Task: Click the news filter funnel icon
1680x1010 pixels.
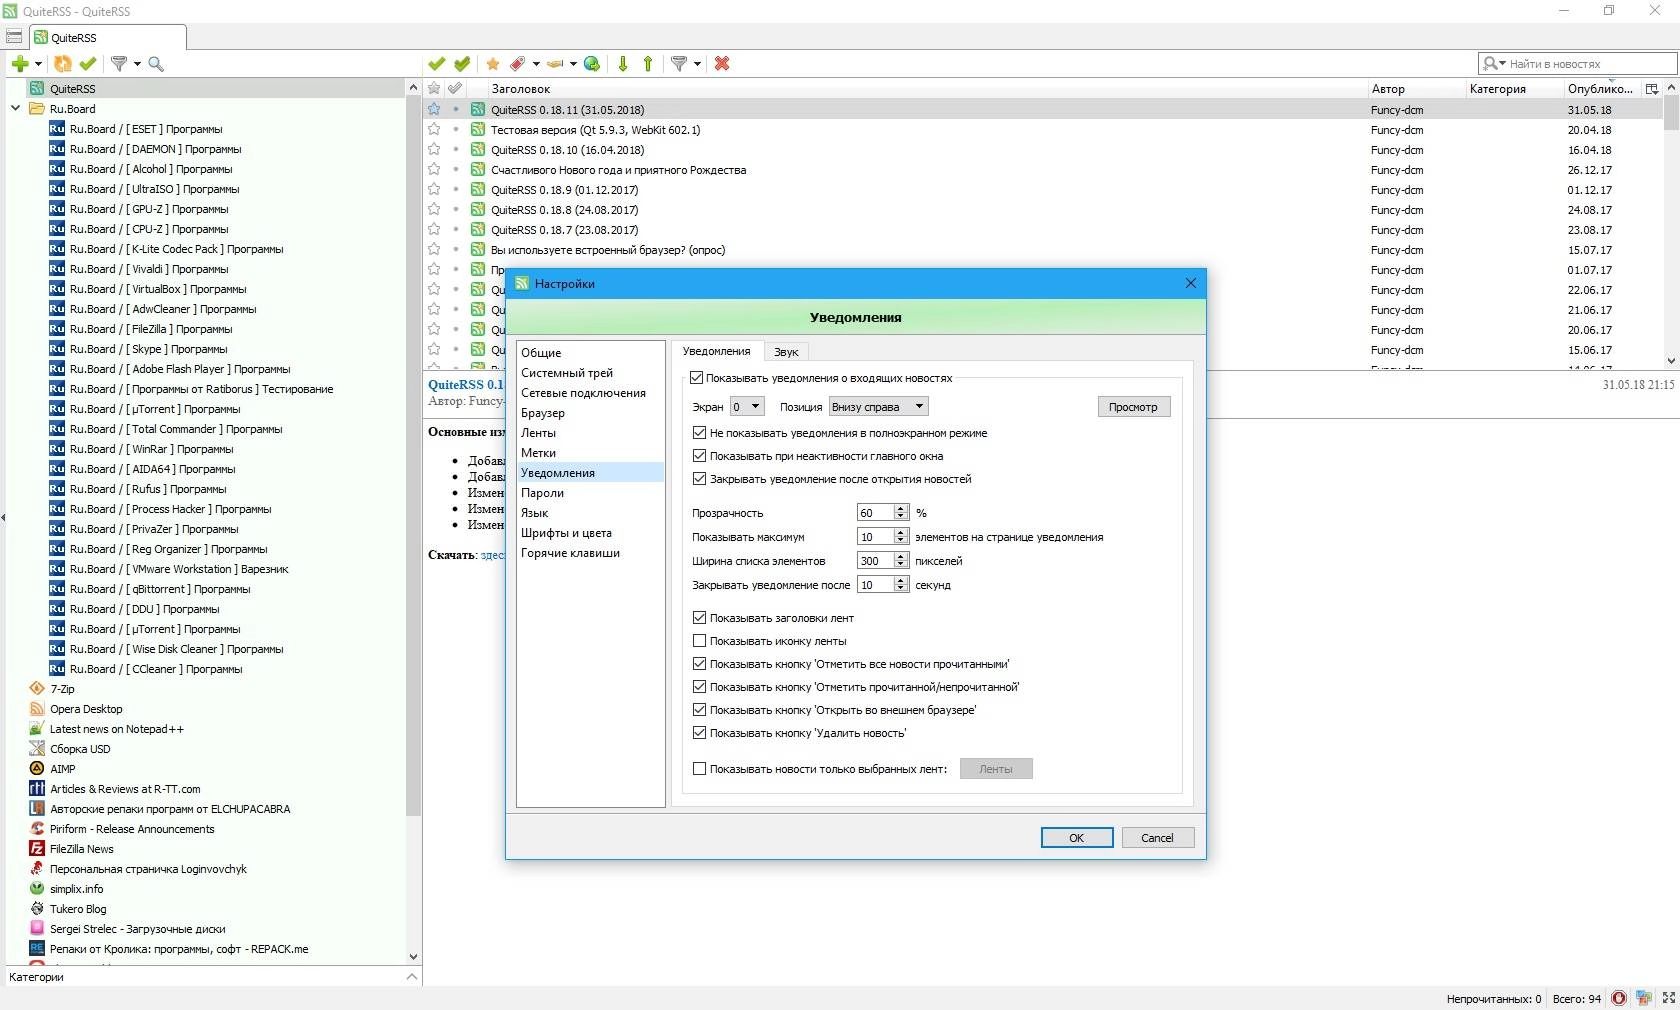Action: (679, 64)
